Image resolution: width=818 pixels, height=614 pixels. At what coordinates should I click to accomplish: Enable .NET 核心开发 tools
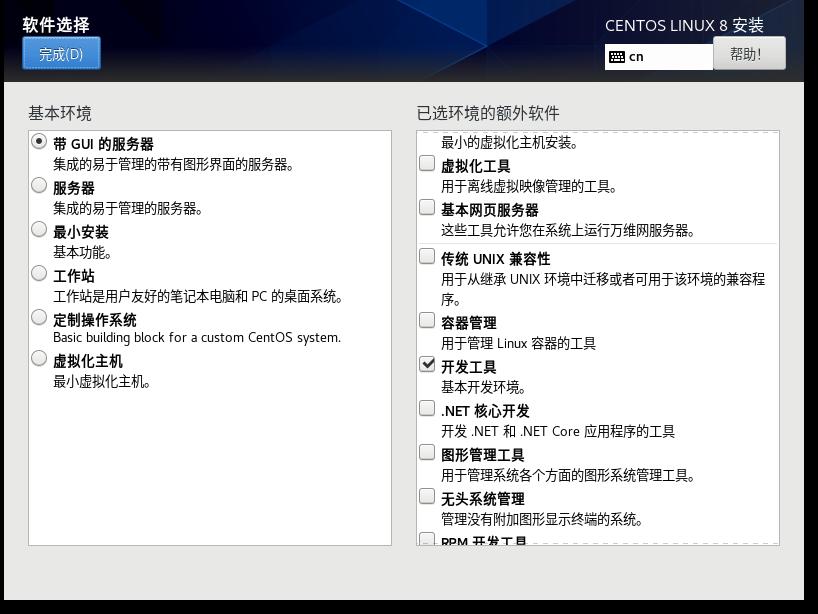coord(426,409)
